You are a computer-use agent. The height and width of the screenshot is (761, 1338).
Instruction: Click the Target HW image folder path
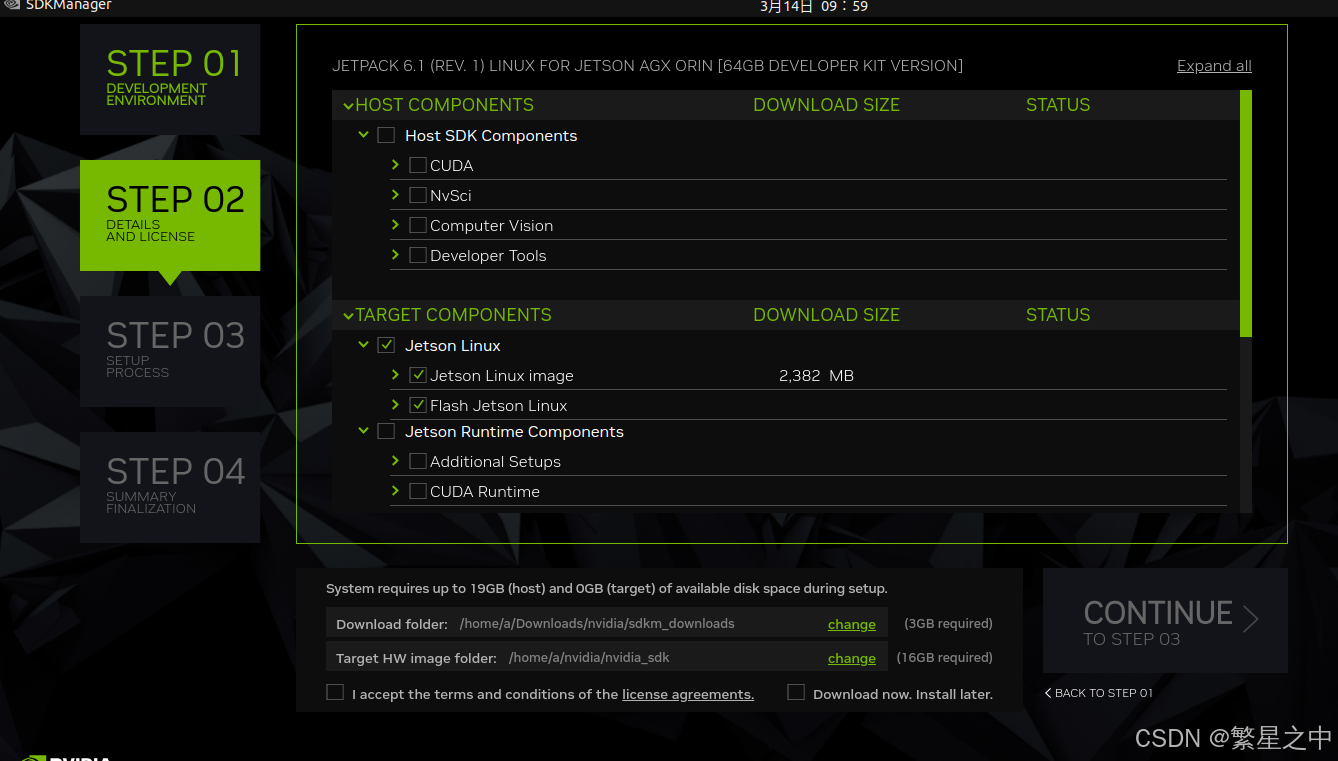coord(607,658)
